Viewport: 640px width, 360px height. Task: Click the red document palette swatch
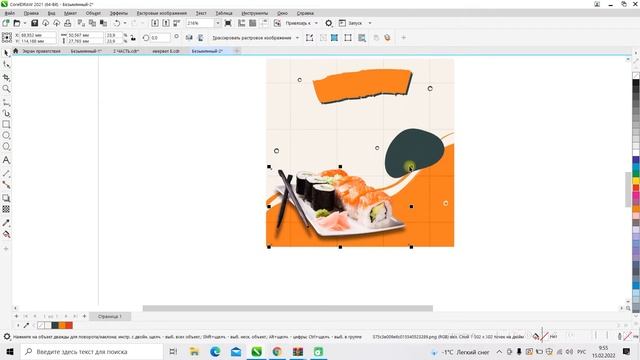coord(69,325)
